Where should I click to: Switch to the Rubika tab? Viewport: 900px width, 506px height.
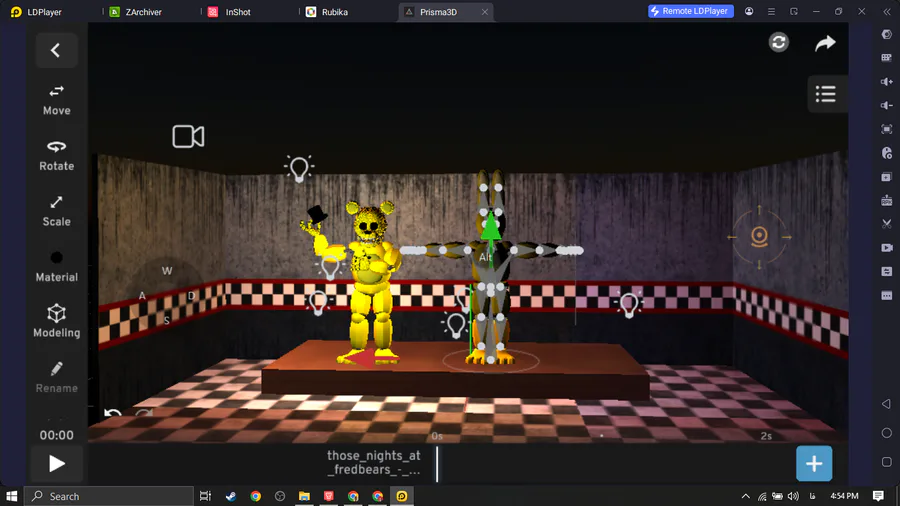pyautogui.click(x=328, y=12)
